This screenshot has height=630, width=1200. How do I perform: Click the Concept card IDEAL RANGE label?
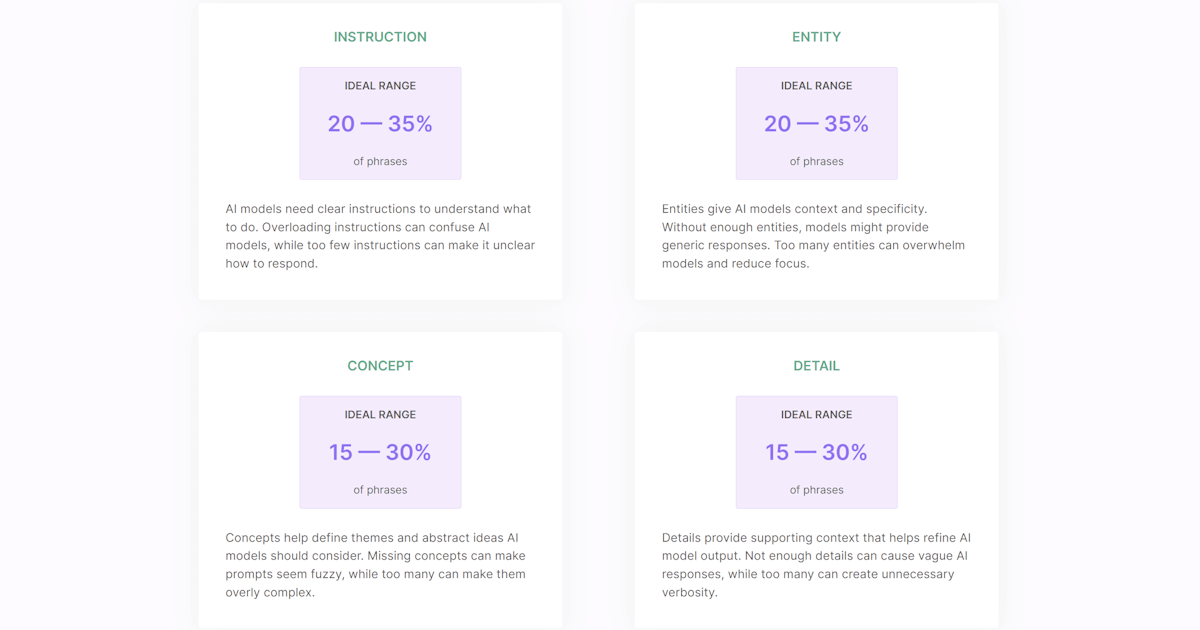tap(380, 415)
